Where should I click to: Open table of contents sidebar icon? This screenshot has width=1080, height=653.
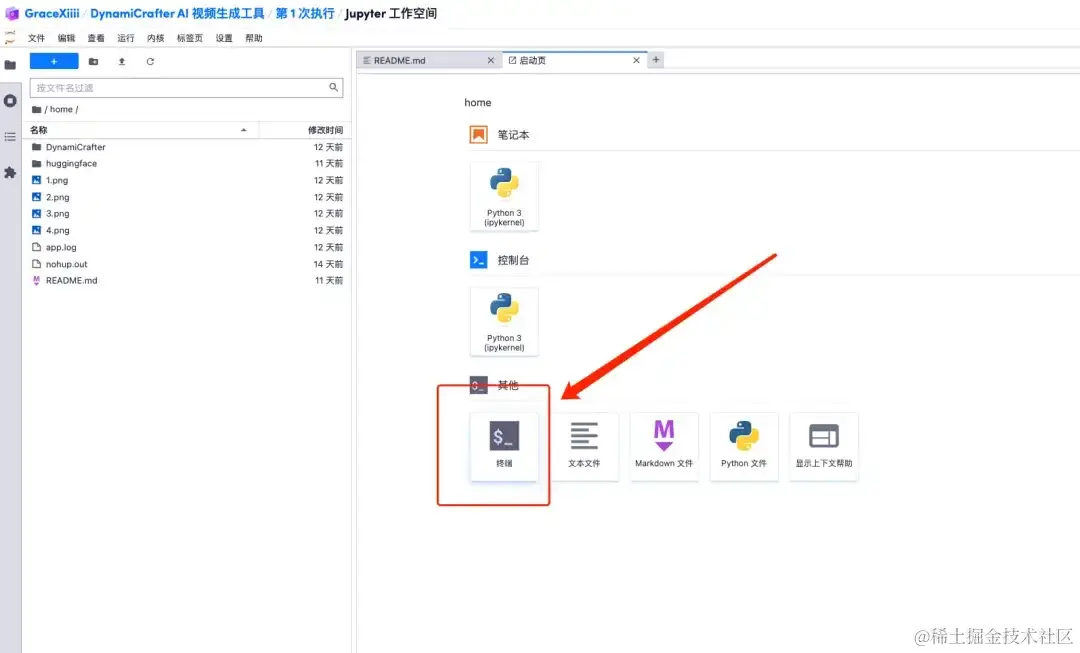pyautogui.click(x=10, y=136)
